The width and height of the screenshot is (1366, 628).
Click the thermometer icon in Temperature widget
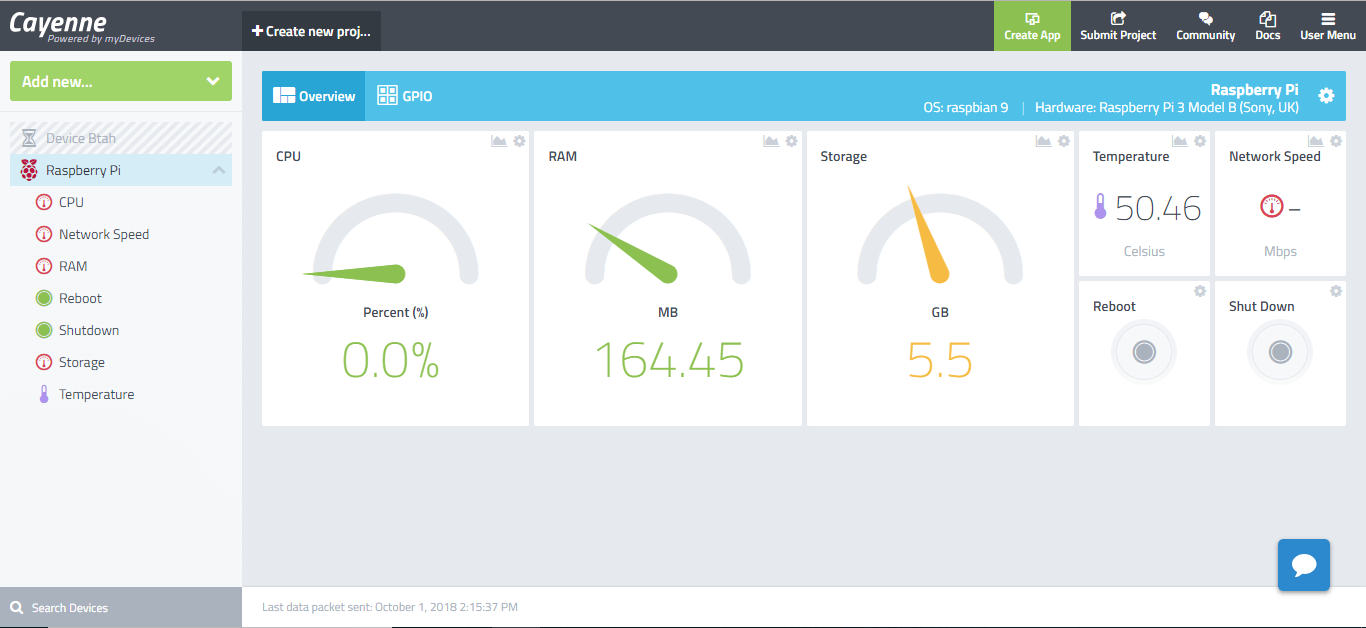[x=1100, y=207]
